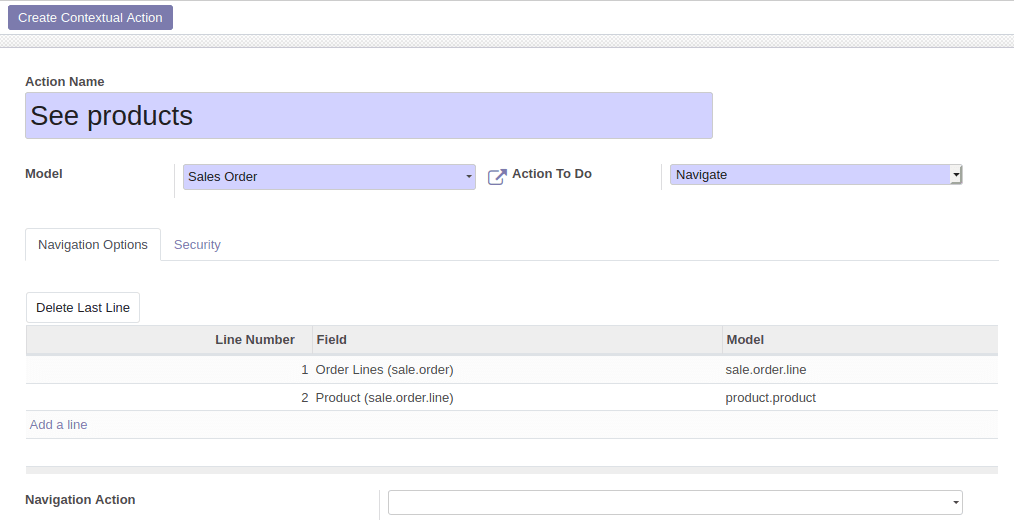Click the Action Name field containing See products

[x=368, y=116]
